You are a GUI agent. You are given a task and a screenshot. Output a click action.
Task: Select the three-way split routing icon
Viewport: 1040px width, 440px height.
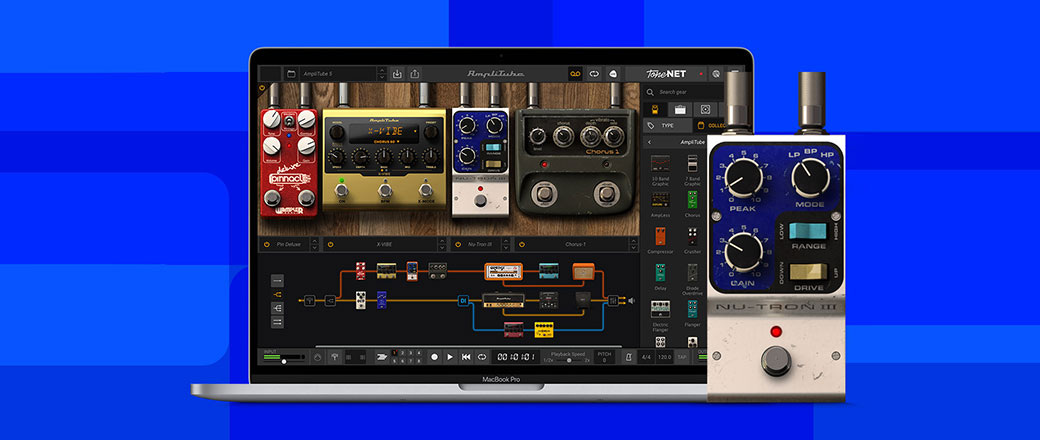(x=277, y=308)
